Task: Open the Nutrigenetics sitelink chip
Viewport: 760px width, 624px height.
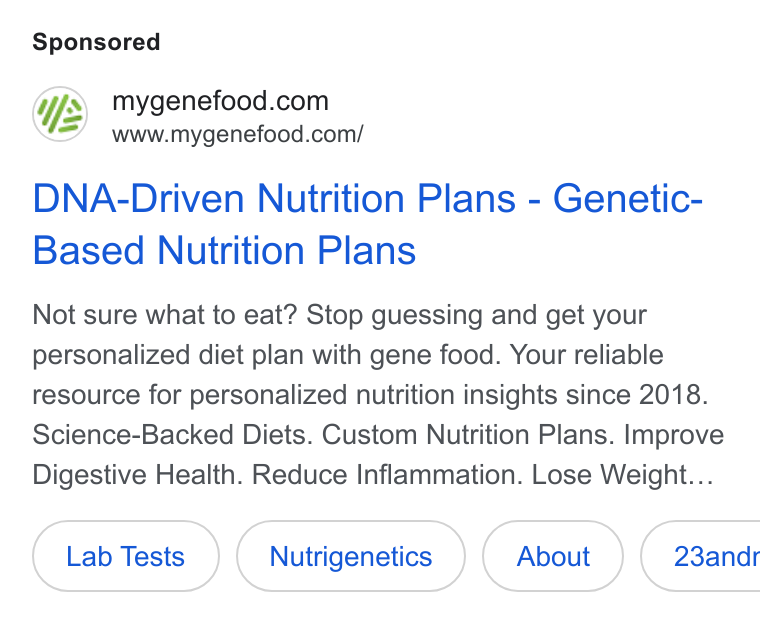Action: coord(351,556)
